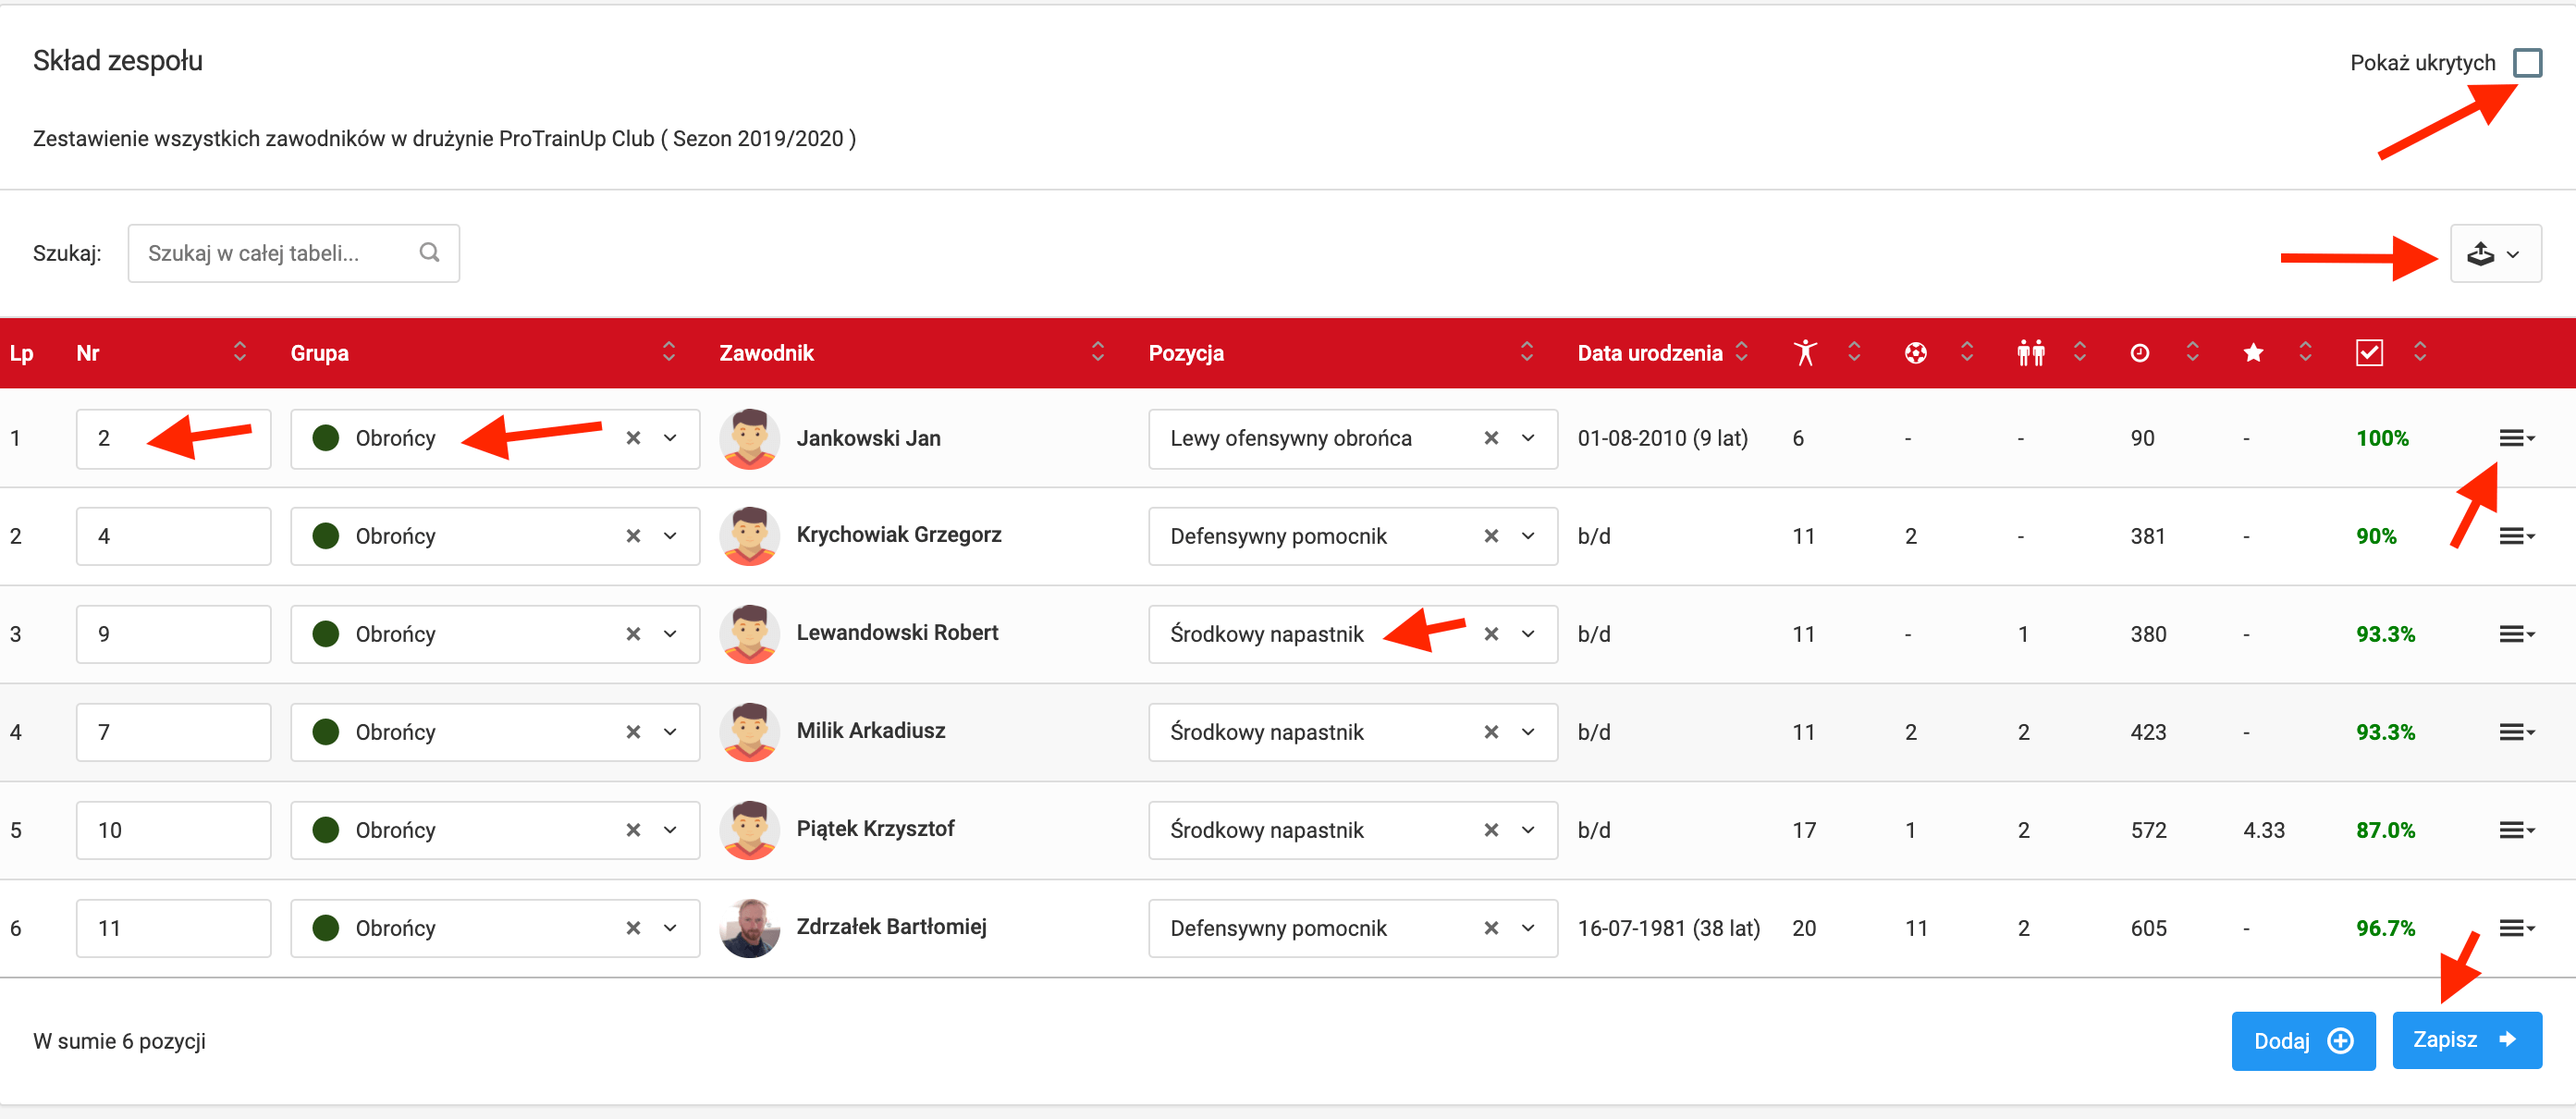Enable the Pokaż ukrytych checkbox

[2526, 63]
